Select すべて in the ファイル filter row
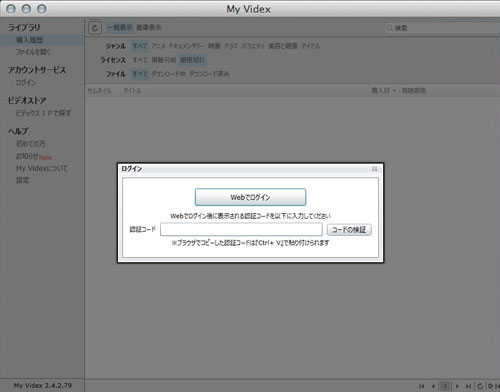This screenshot has height=392, width=500. [x=140, y=74]
